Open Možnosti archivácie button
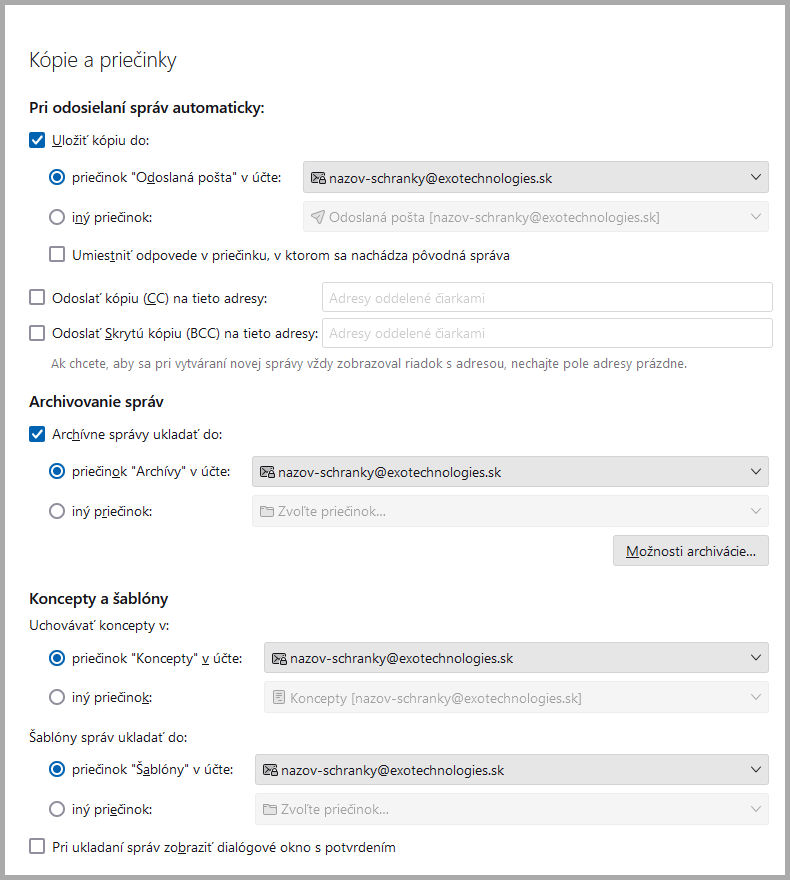 point(690,550)
